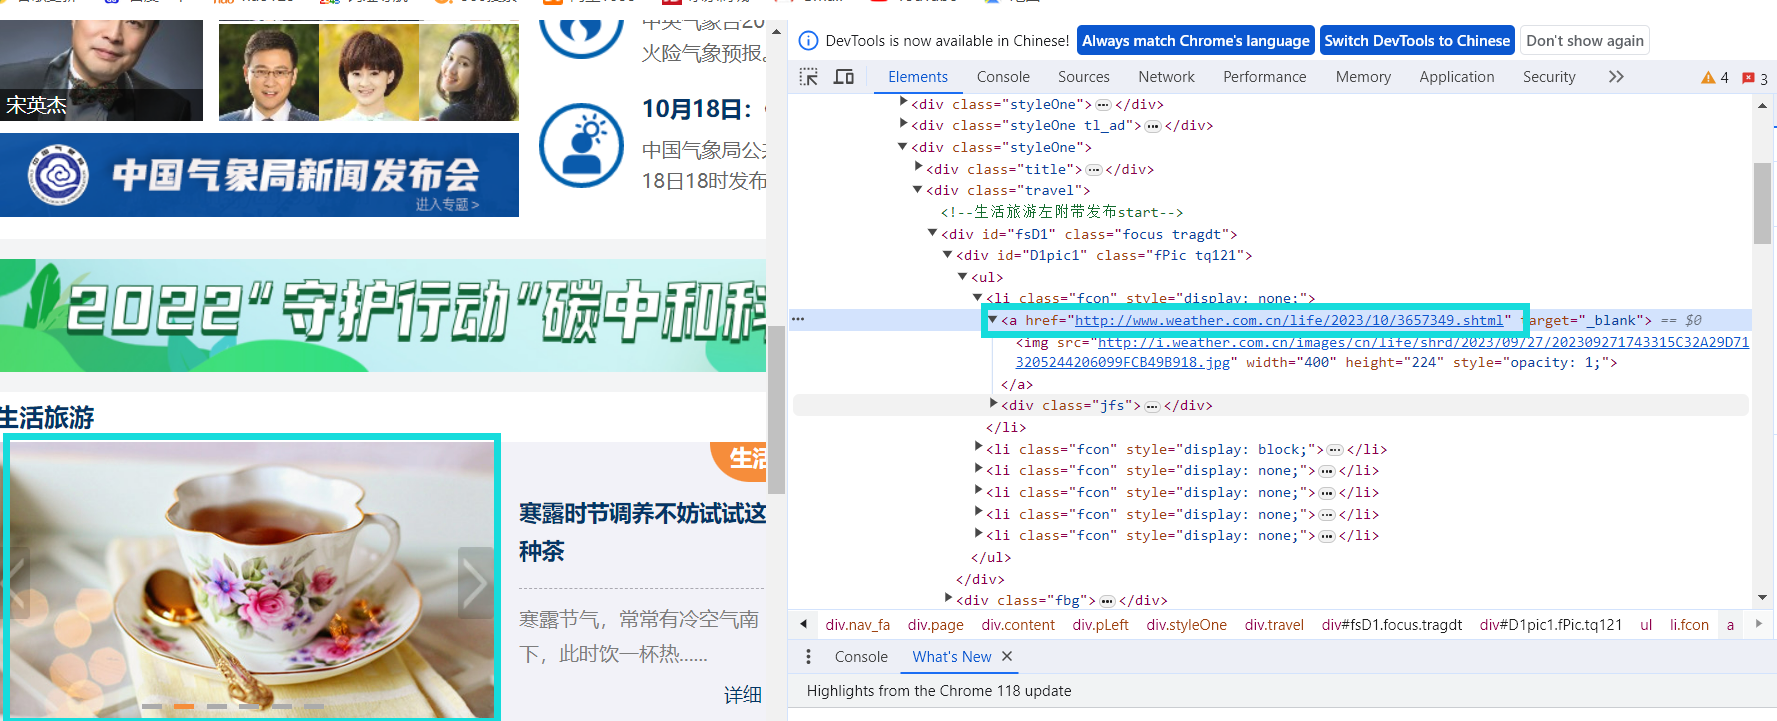Click Always match Chrome's language button
The width and height of the screenshot is (1777, 721).
click(x=1196, y=41)
